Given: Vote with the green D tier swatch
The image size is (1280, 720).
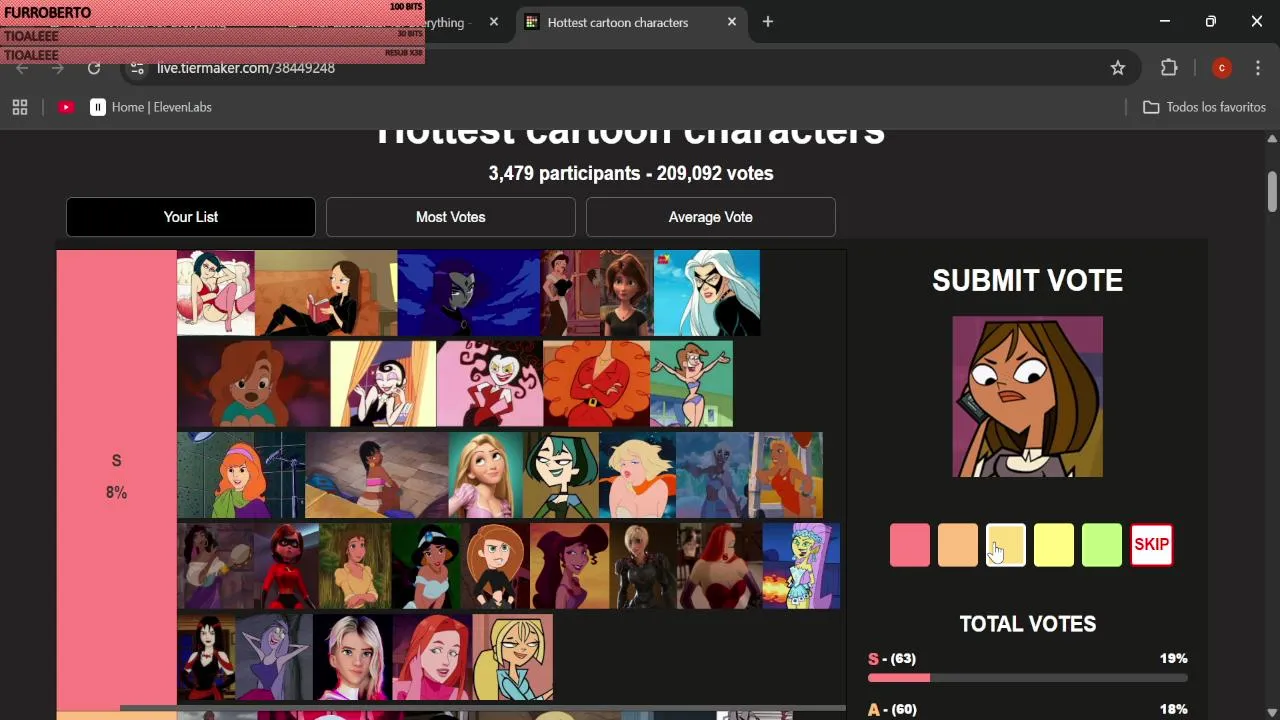Looking at the screenshot, I should click(x=1102, y=545).
